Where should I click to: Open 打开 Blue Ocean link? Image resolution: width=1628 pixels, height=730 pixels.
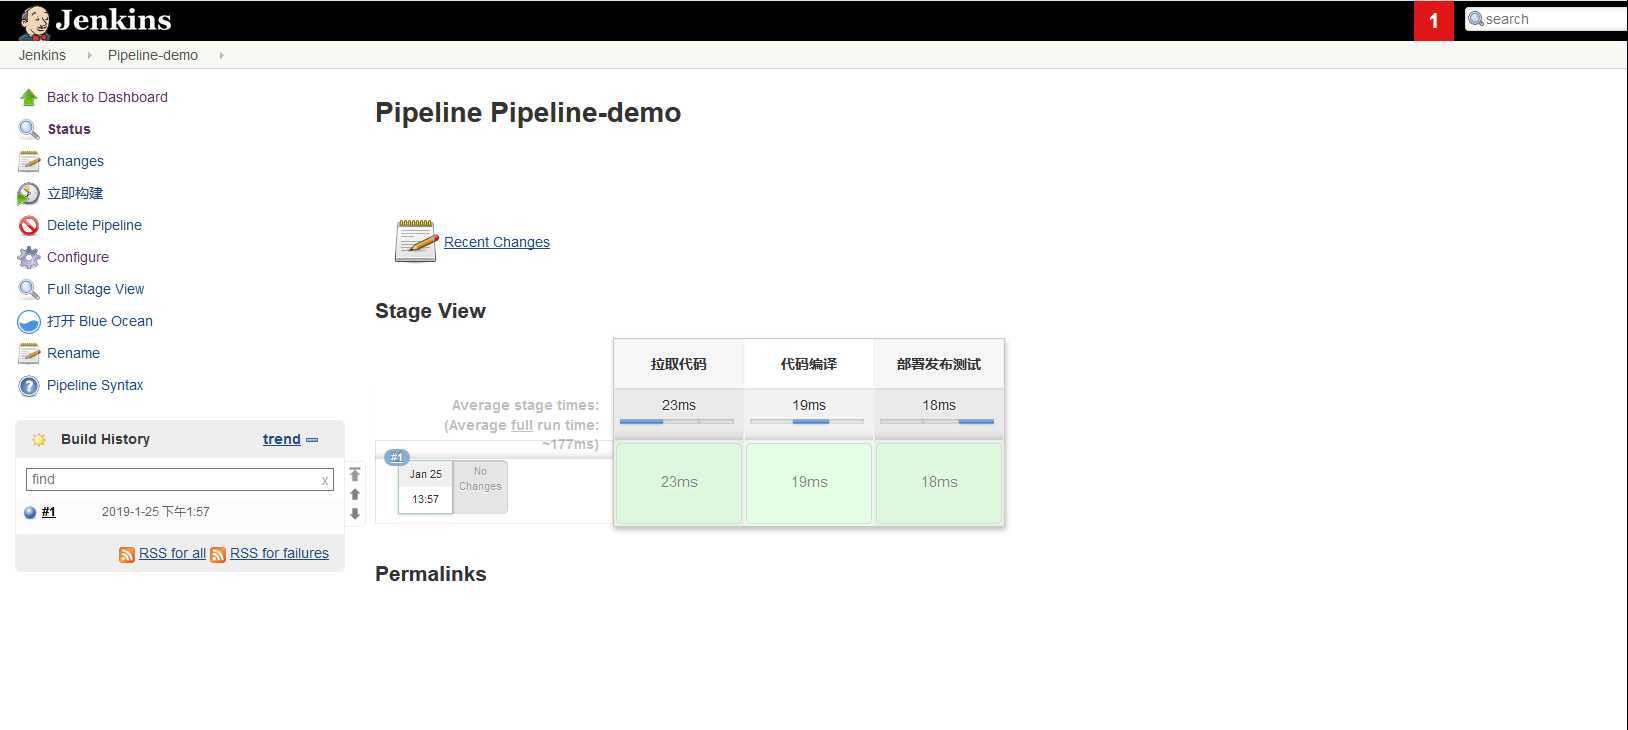[x=100, y=321]
